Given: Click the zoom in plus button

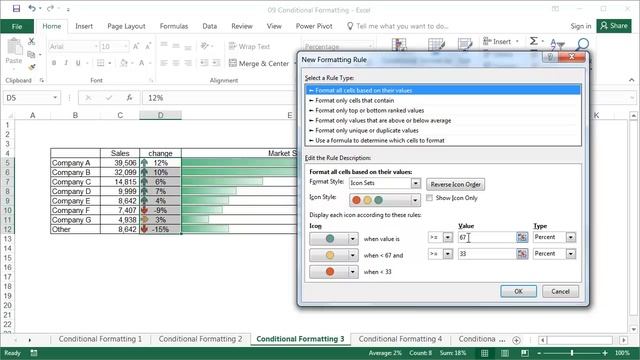Looking at the screenshot, I should 605,353.
